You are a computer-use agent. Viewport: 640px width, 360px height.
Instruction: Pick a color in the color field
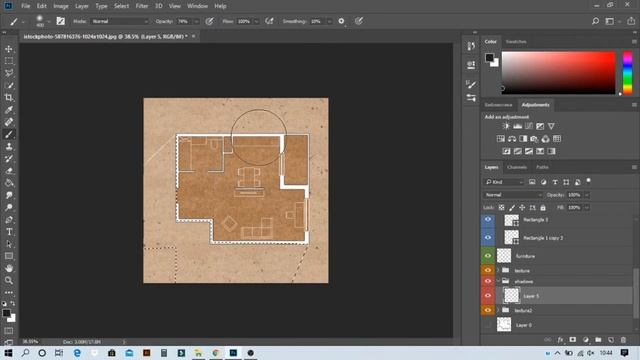(558, 73)
